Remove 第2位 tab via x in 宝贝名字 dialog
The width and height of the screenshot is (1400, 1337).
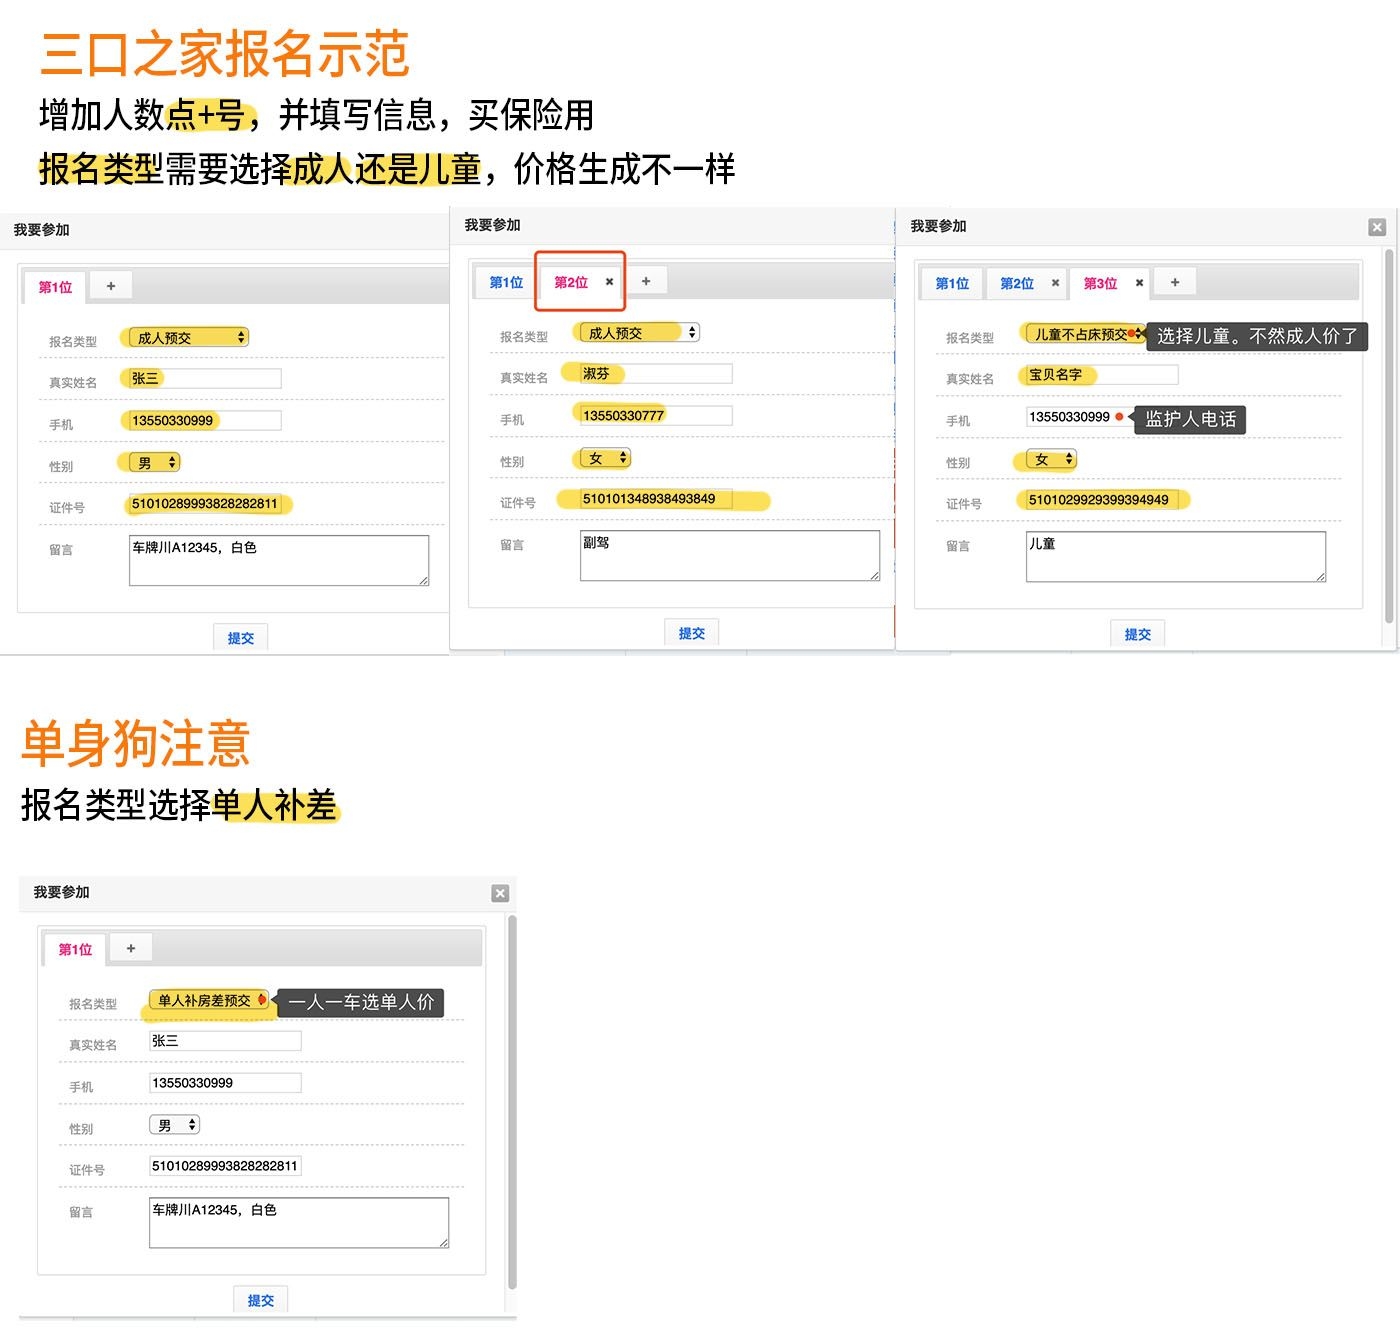1055,283
